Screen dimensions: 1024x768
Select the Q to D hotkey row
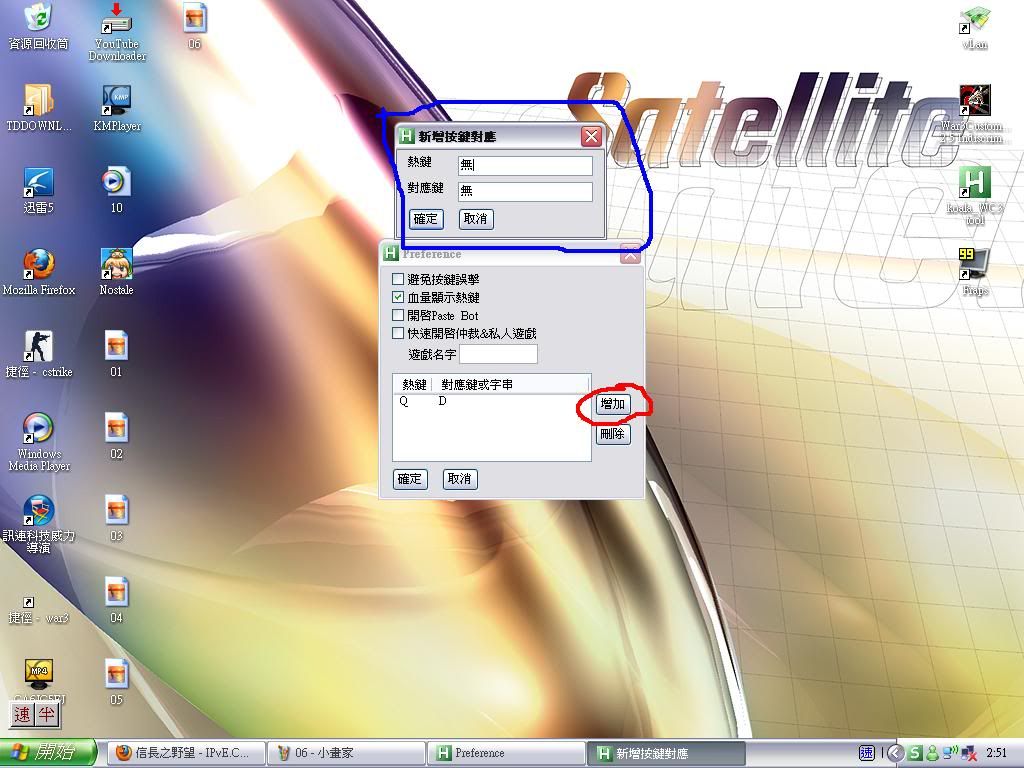point(440,402)
